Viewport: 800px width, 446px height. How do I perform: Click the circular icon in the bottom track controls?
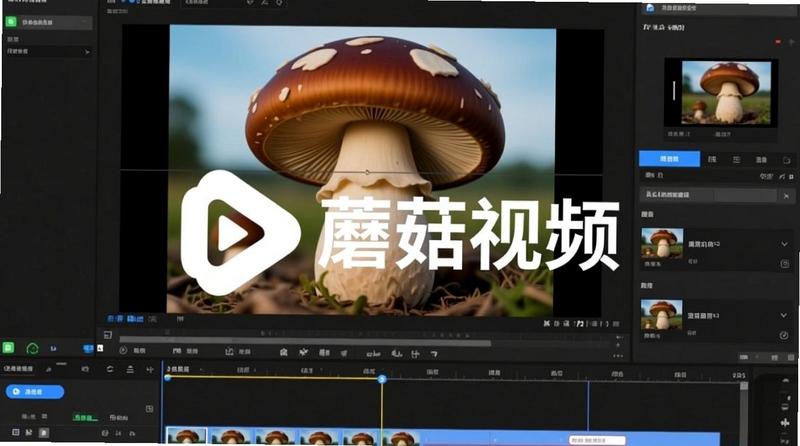point(105,433)
